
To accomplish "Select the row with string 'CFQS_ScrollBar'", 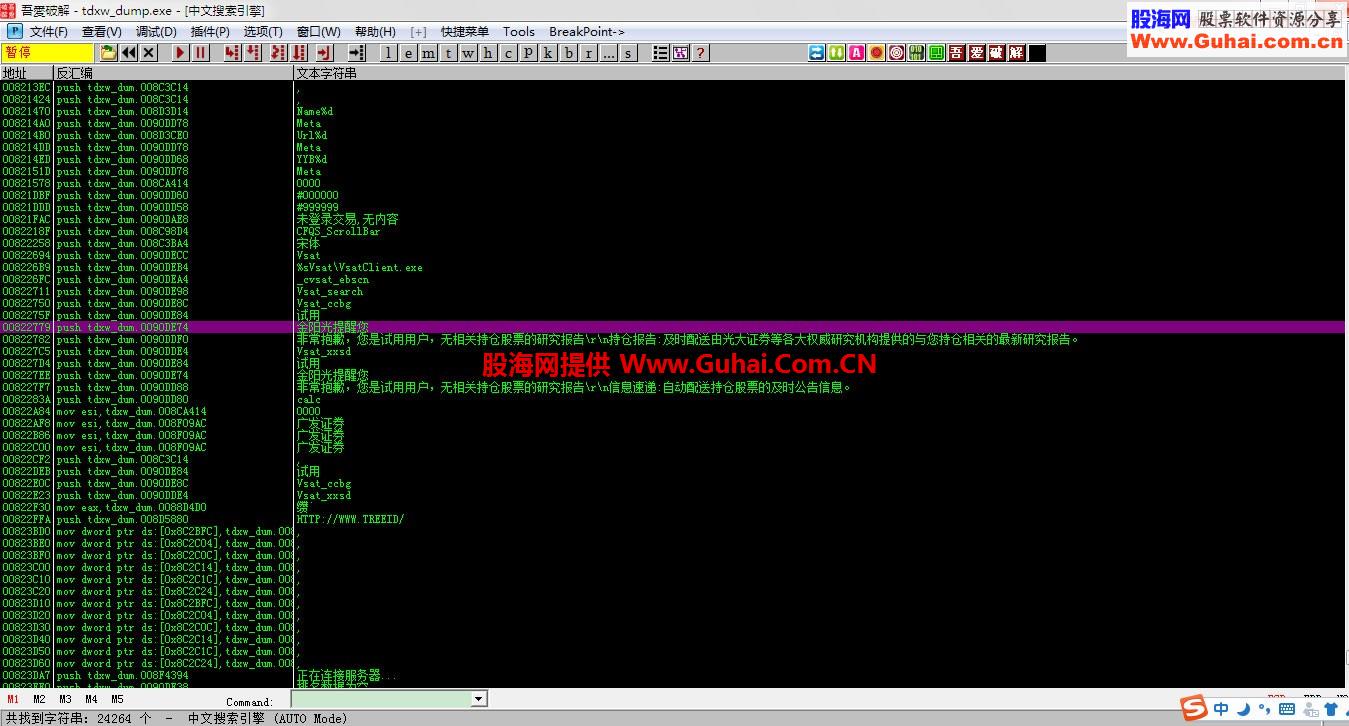I will click(672, 231).
